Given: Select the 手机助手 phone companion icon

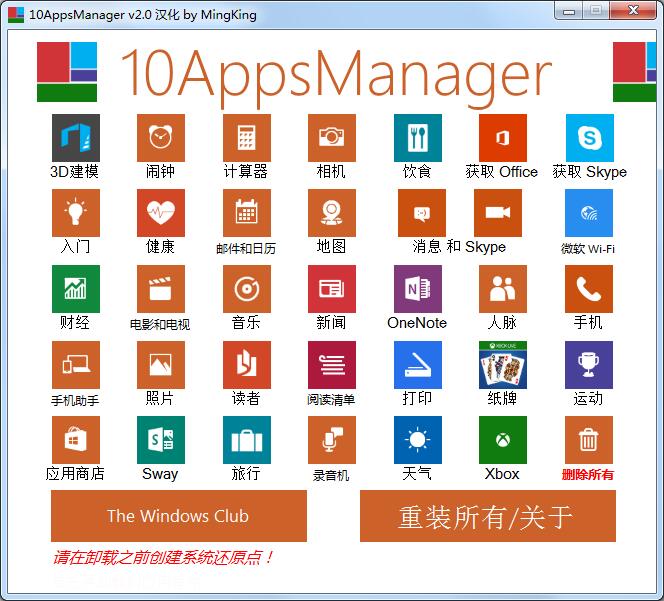Looking at the screenshot, I should (x=76, y=365).
